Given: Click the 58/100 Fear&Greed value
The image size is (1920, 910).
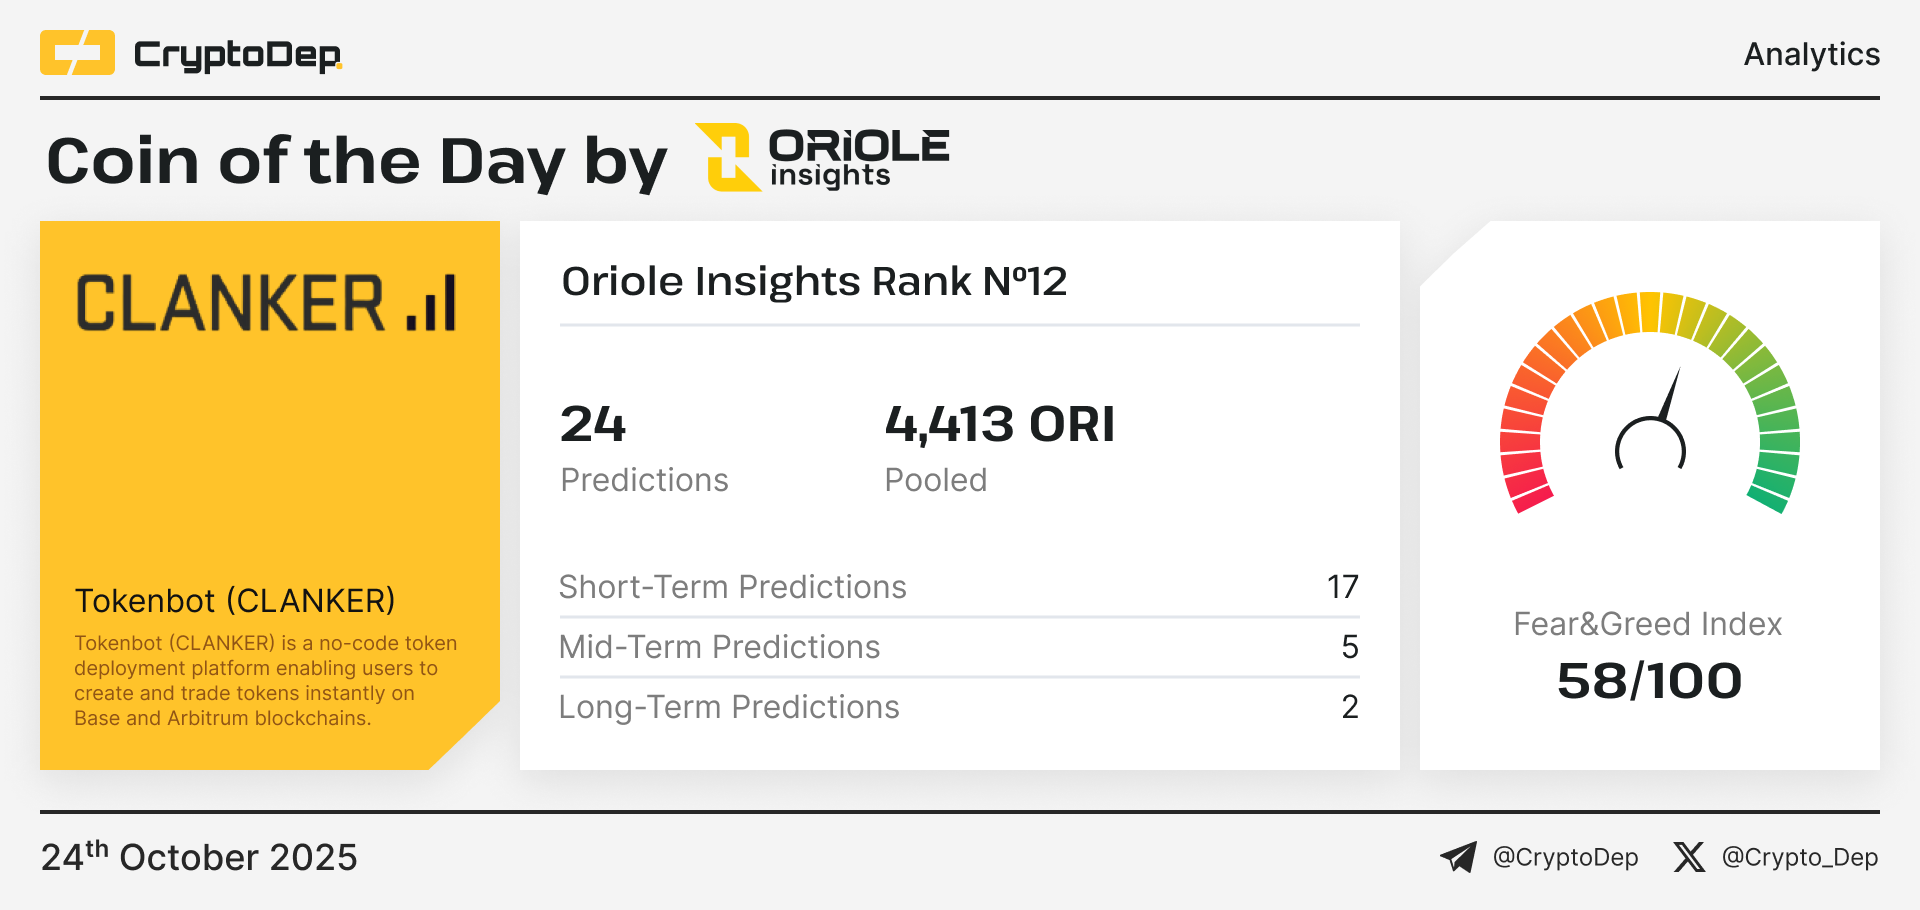Looking at the screenshot, I should 1649,681.
